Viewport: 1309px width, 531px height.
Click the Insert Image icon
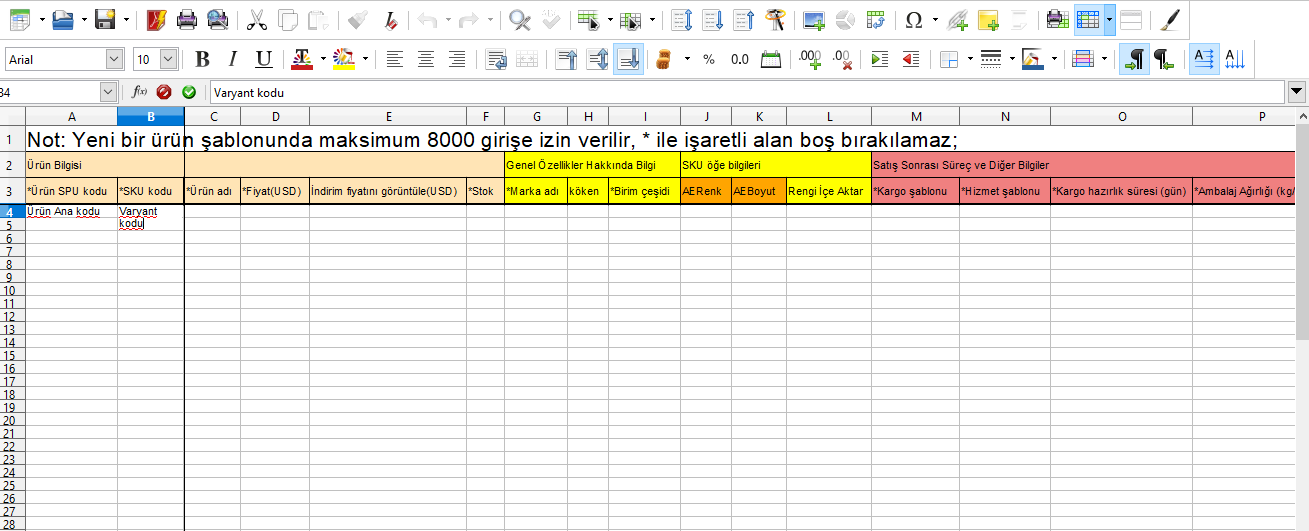click(814, 19)
